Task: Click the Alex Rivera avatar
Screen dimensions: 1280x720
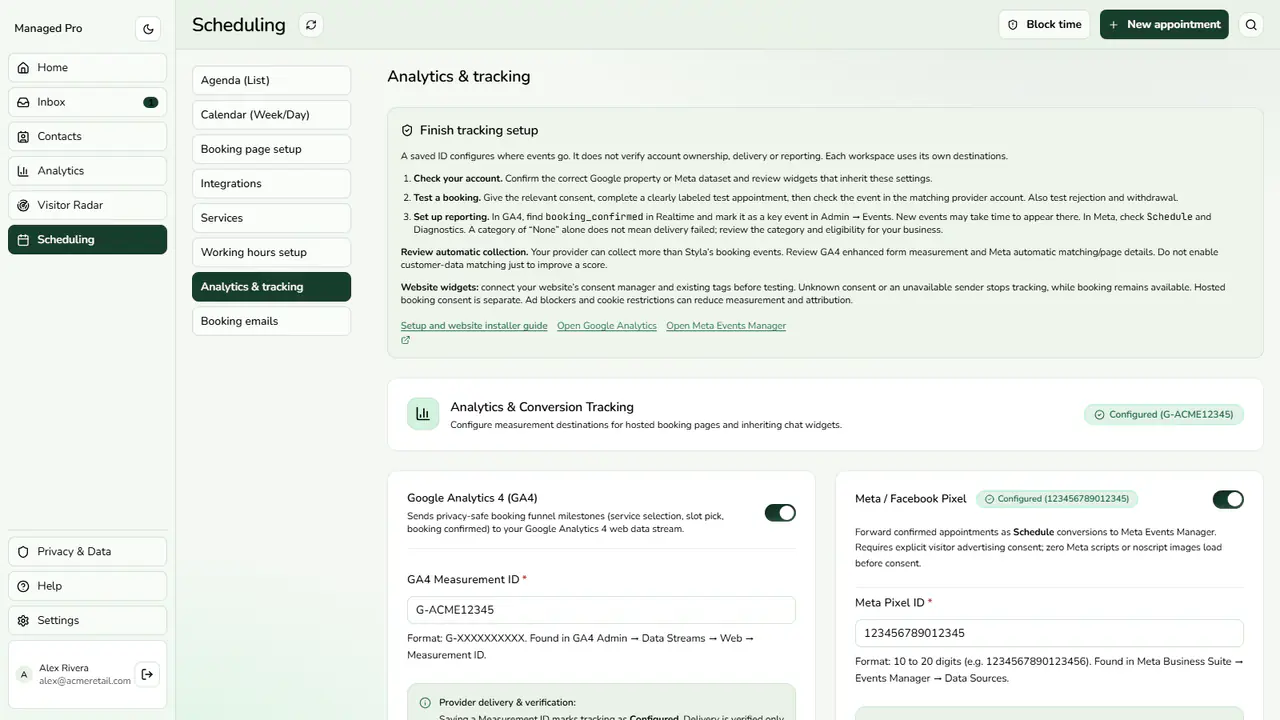Action: coord(24,675)
